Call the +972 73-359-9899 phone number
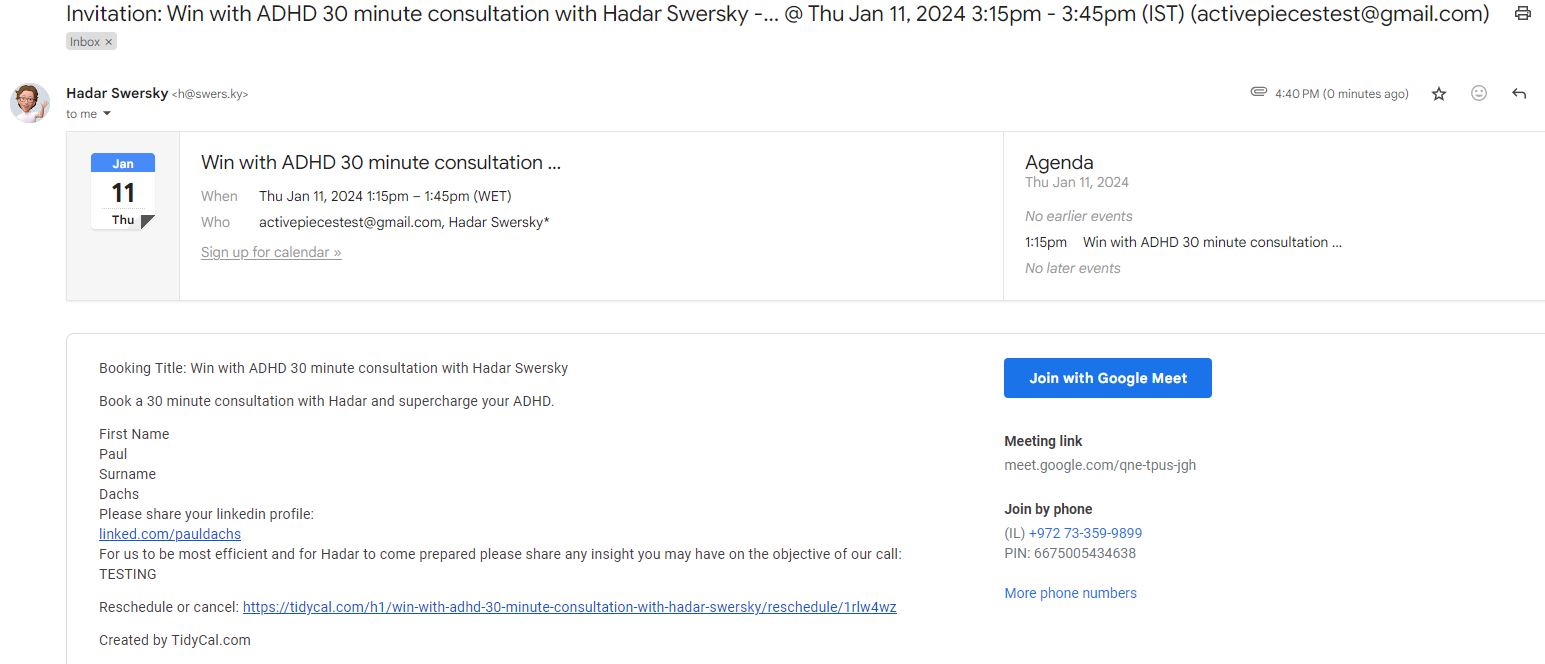The height and width of the screenshot is (664, 1545). [1085, 533]
